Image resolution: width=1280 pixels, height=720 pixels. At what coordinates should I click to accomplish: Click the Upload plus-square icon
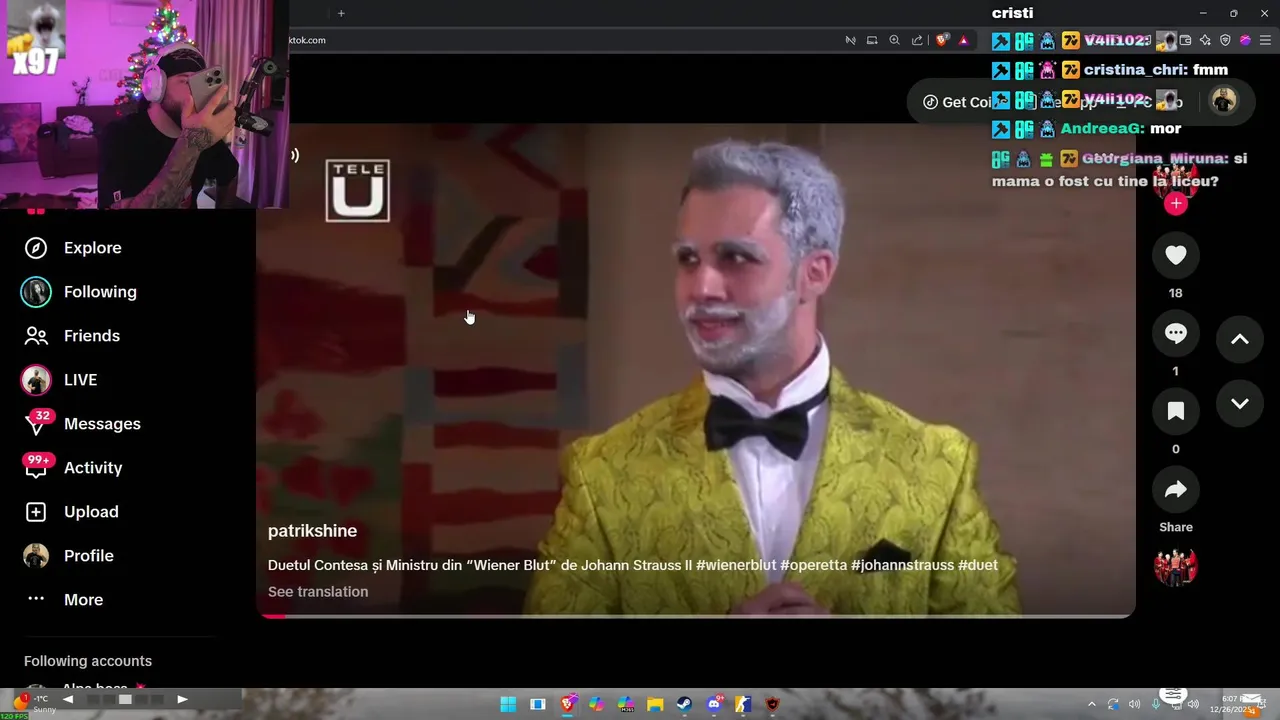[36, 512]
